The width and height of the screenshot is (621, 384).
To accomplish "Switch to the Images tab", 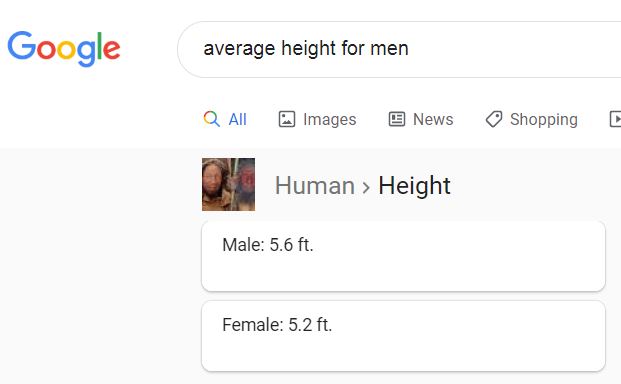I will (329, 120).
